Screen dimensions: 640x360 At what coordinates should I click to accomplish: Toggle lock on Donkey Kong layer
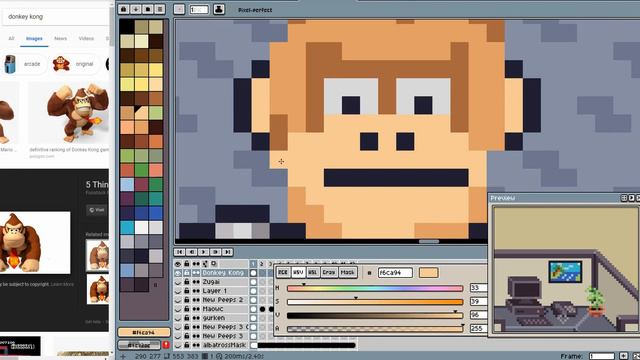point(187,273)
